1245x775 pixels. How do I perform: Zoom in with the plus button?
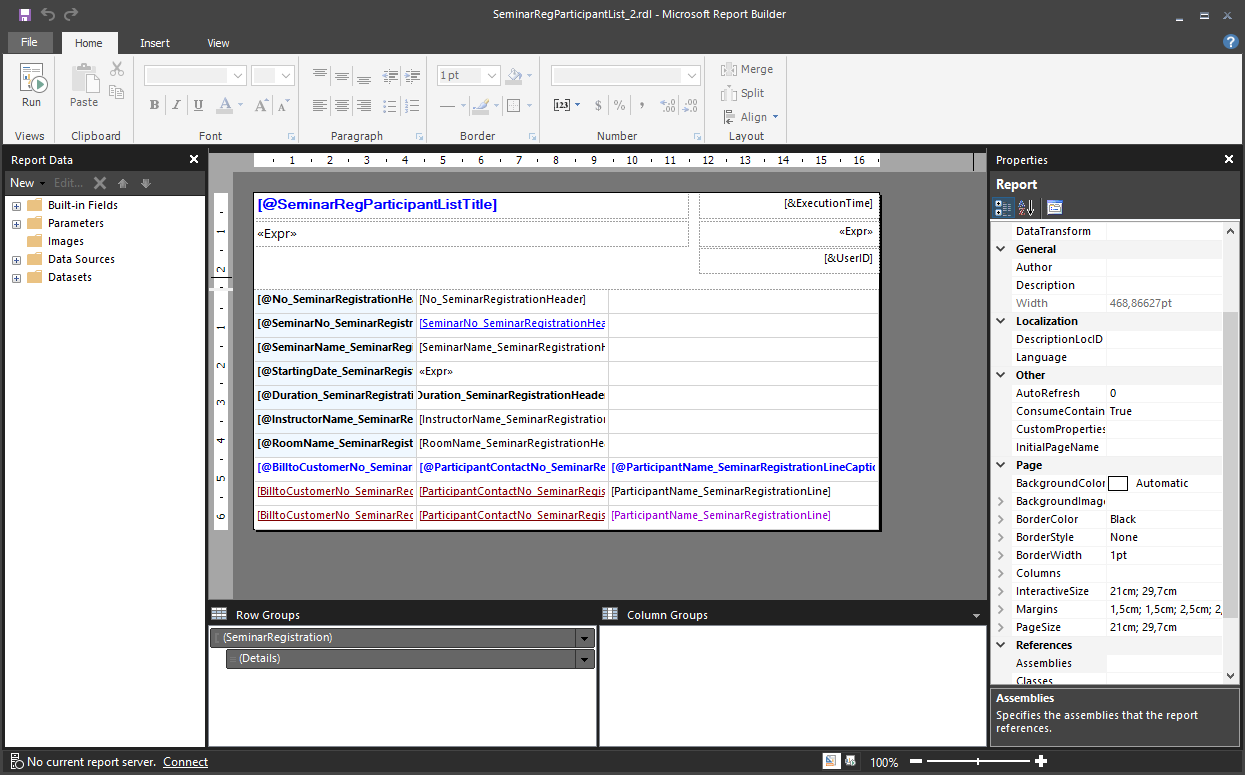tap(1041, 762)
